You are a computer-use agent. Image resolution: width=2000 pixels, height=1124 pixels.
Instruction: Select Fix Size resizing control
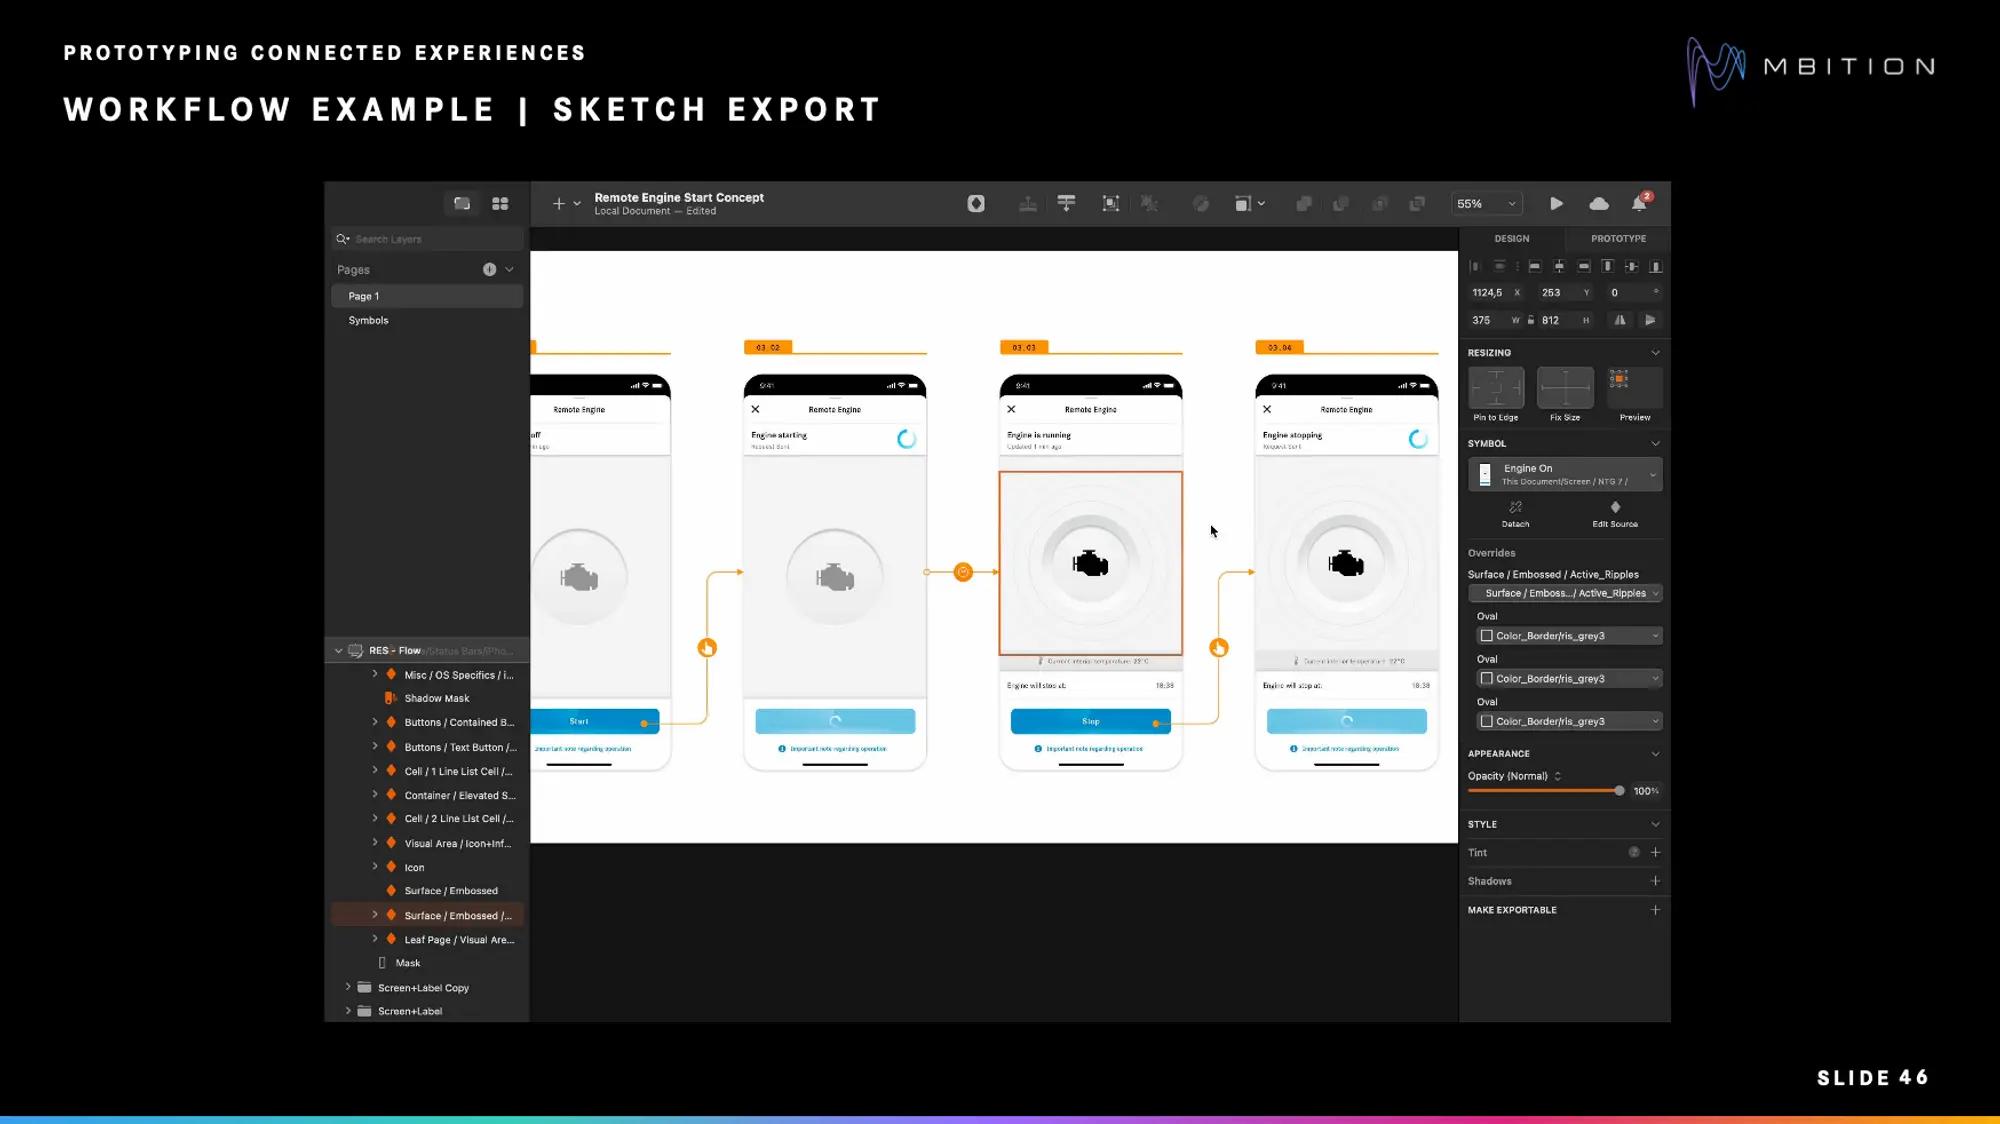[x=1565, y=388]
